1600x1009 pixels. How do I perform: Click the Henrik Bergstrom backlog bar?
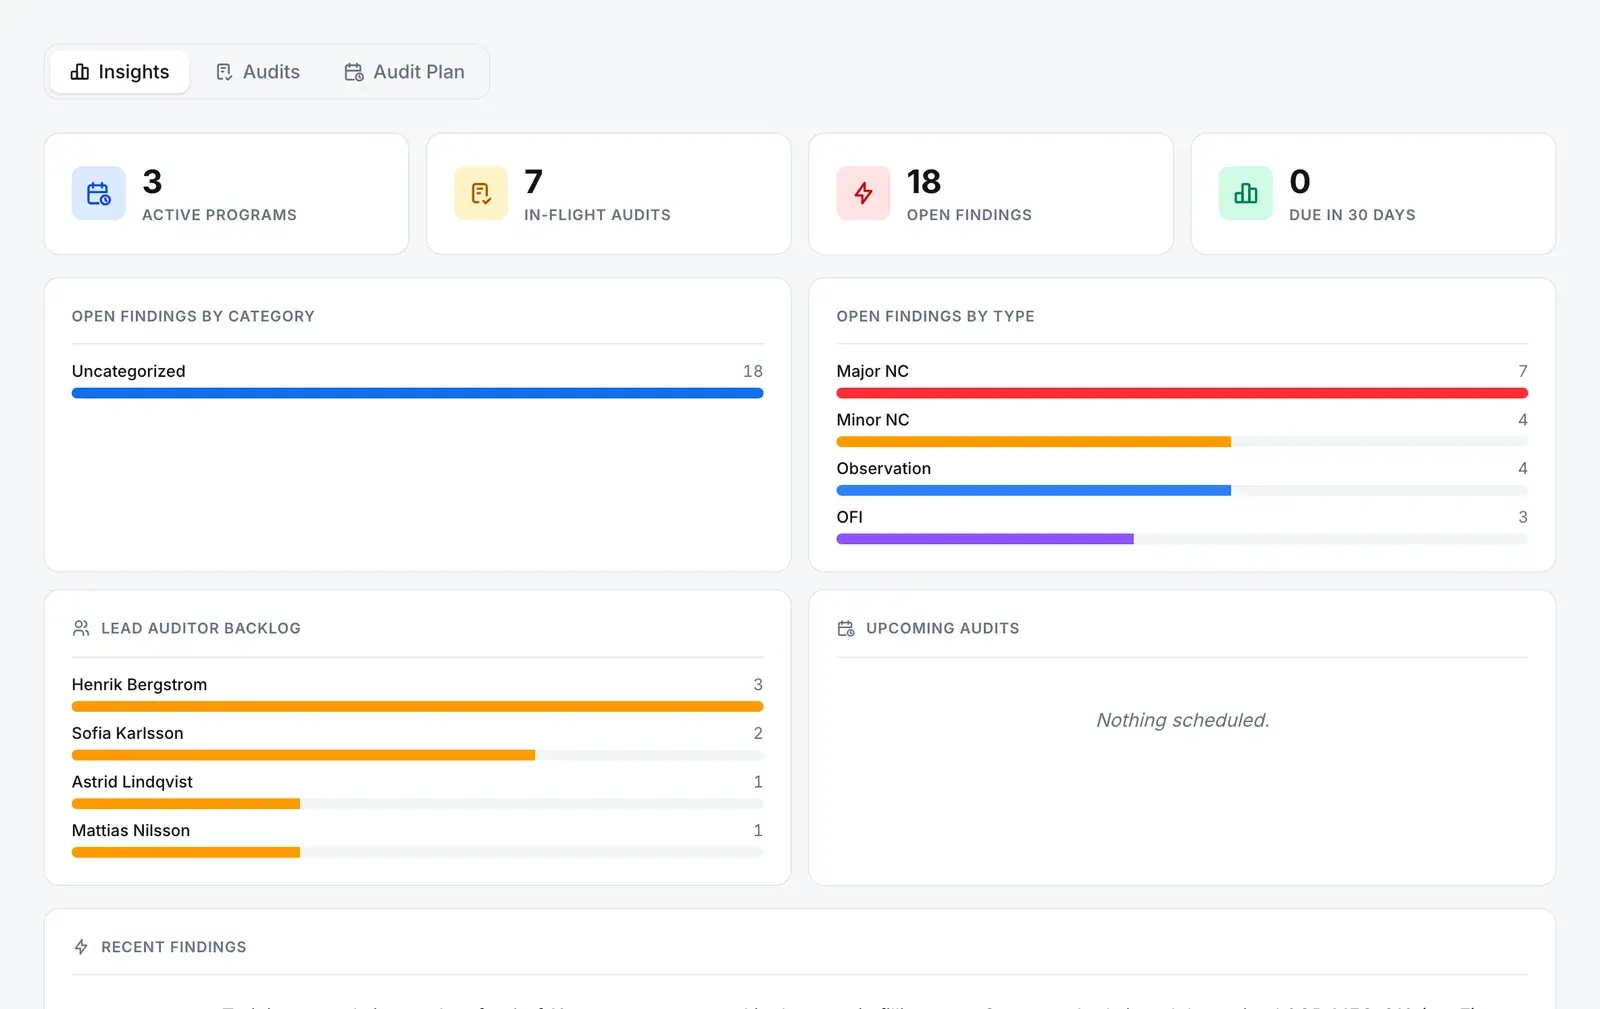tap(417, 707)
